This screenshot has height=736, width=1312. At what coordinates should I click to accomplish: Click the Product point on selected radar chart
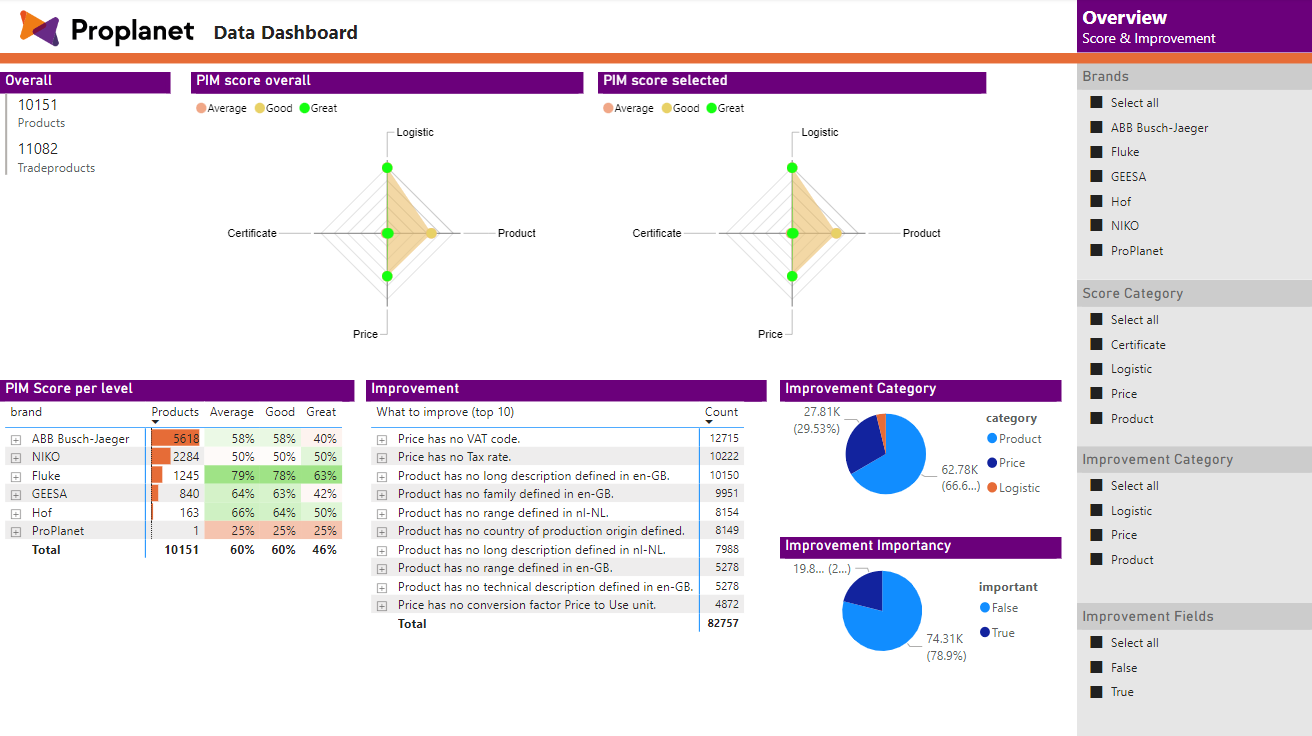(837, 233)
